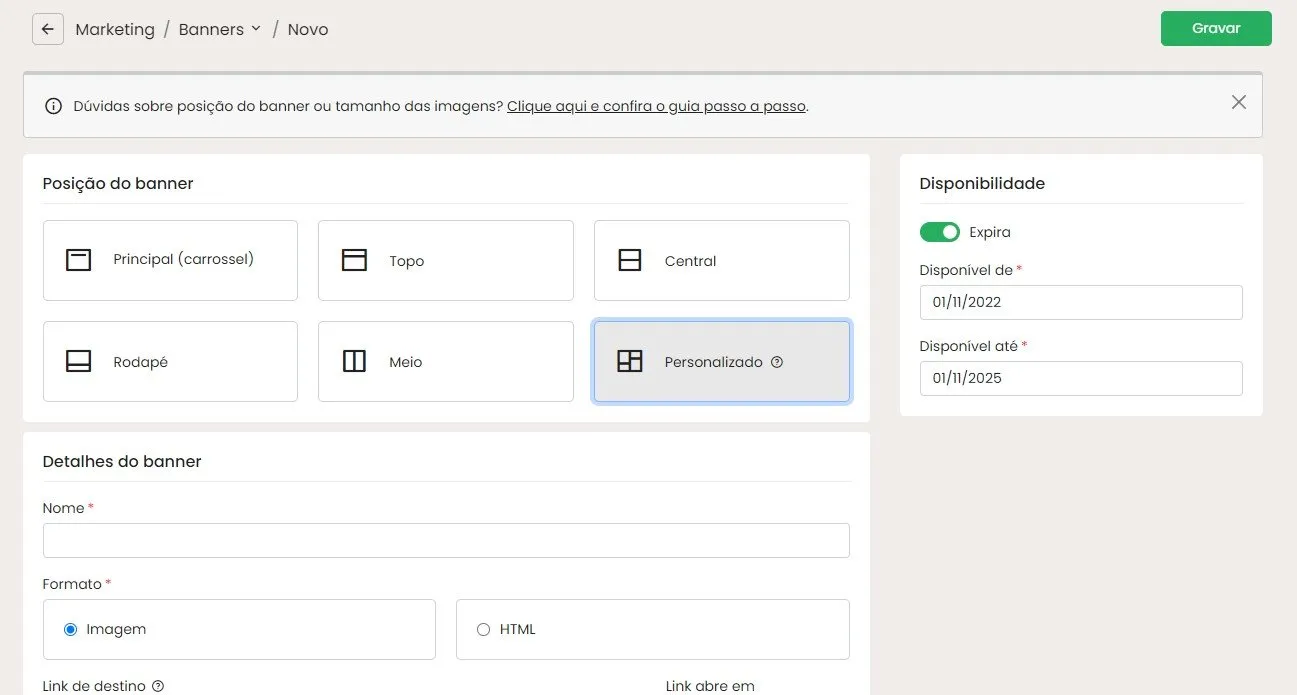Image resolution: width=1297 pixels, height=695 pixels.
Task: Select the HTML format radio button
Action: 483,629
